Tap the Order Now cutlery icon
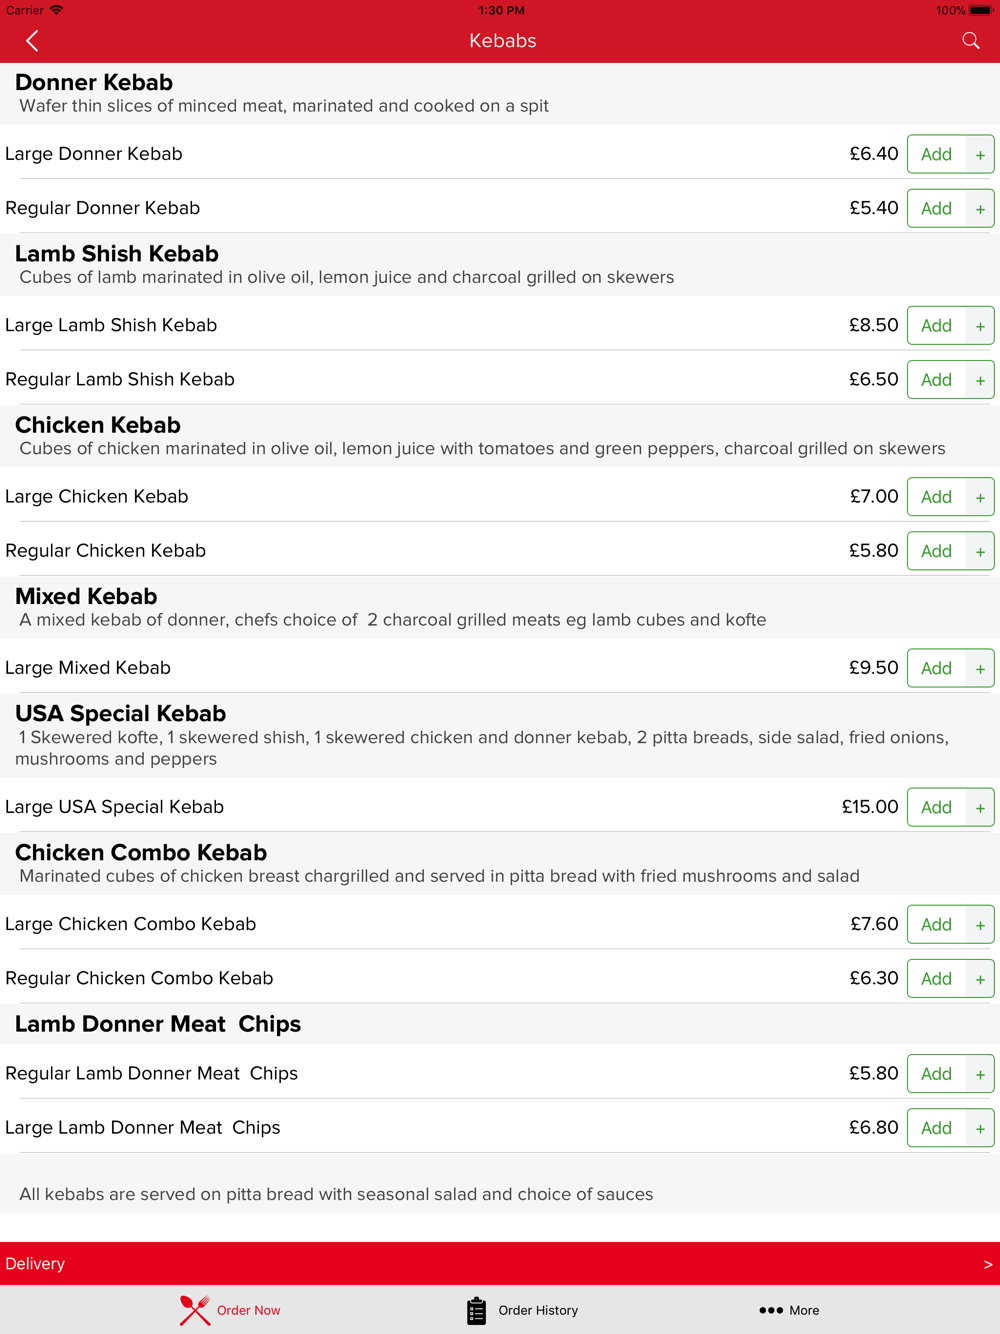Viewport: 1000px width, 1334px height. [x=195, y=1310]
